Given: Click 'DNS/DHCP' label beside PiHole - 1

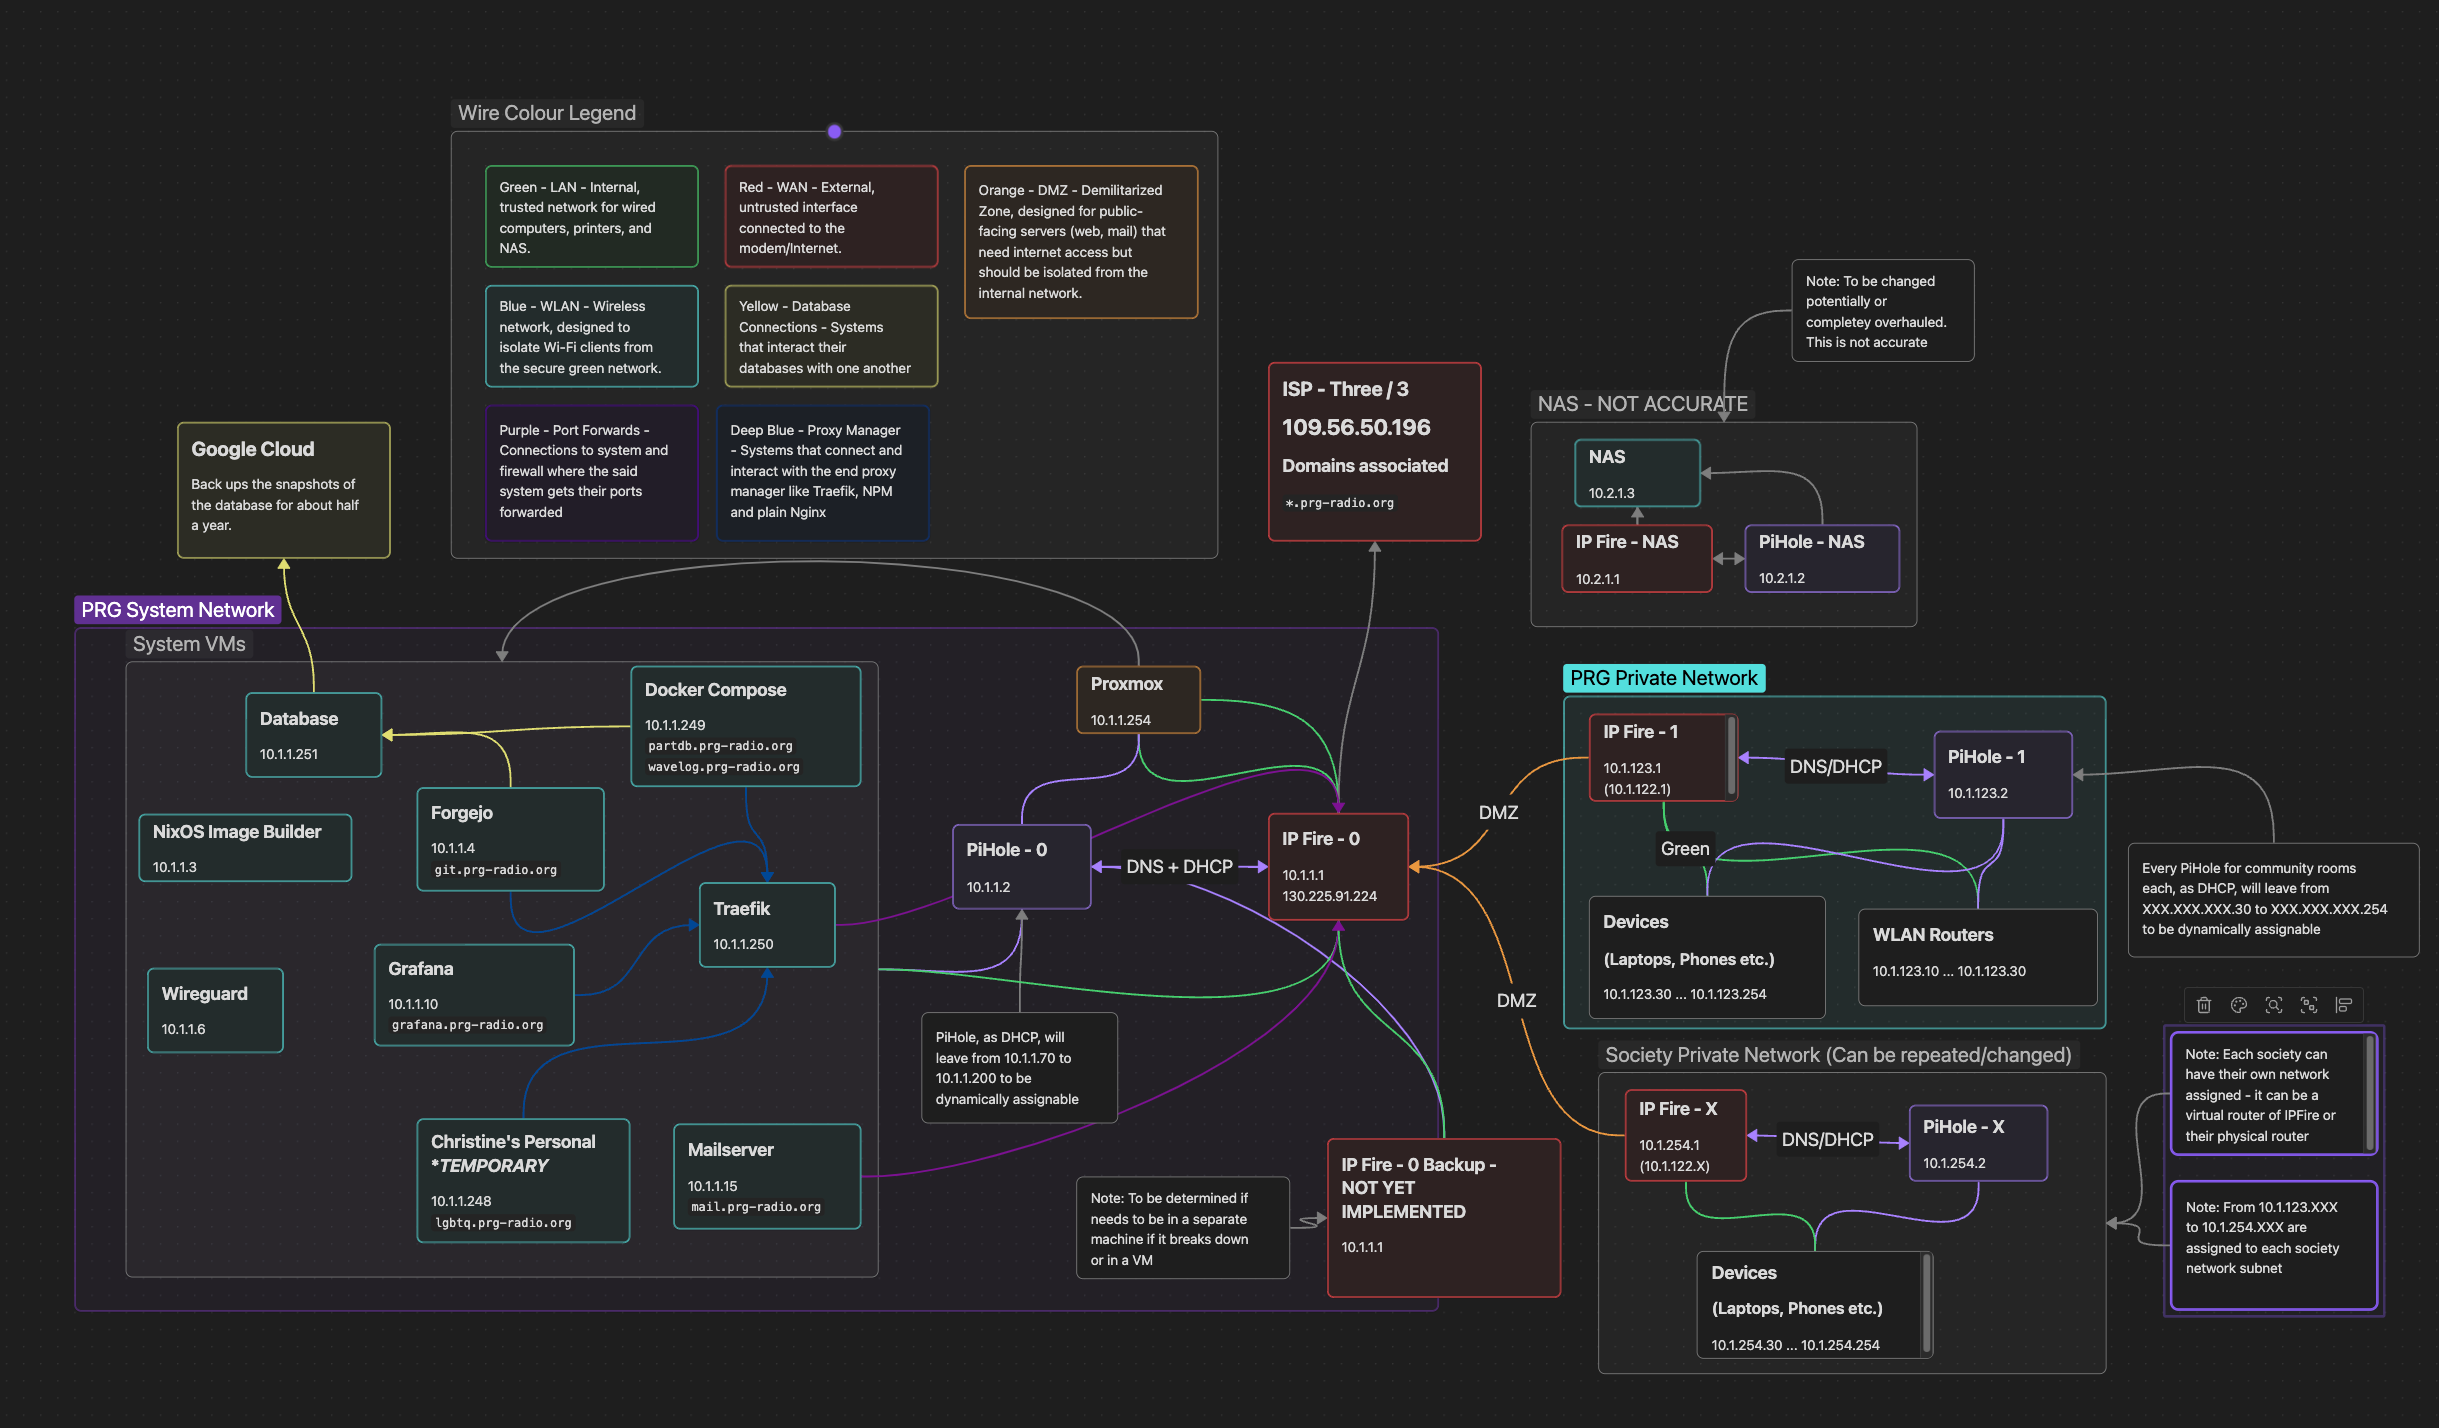Looking at the screenshot, I should click(1835, 767).
